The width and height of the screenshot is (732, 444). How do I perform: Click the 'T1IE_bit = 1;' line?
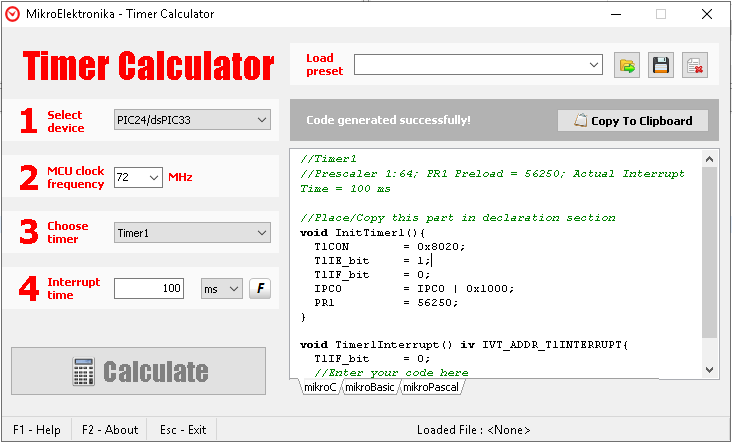tap(373, 261)
